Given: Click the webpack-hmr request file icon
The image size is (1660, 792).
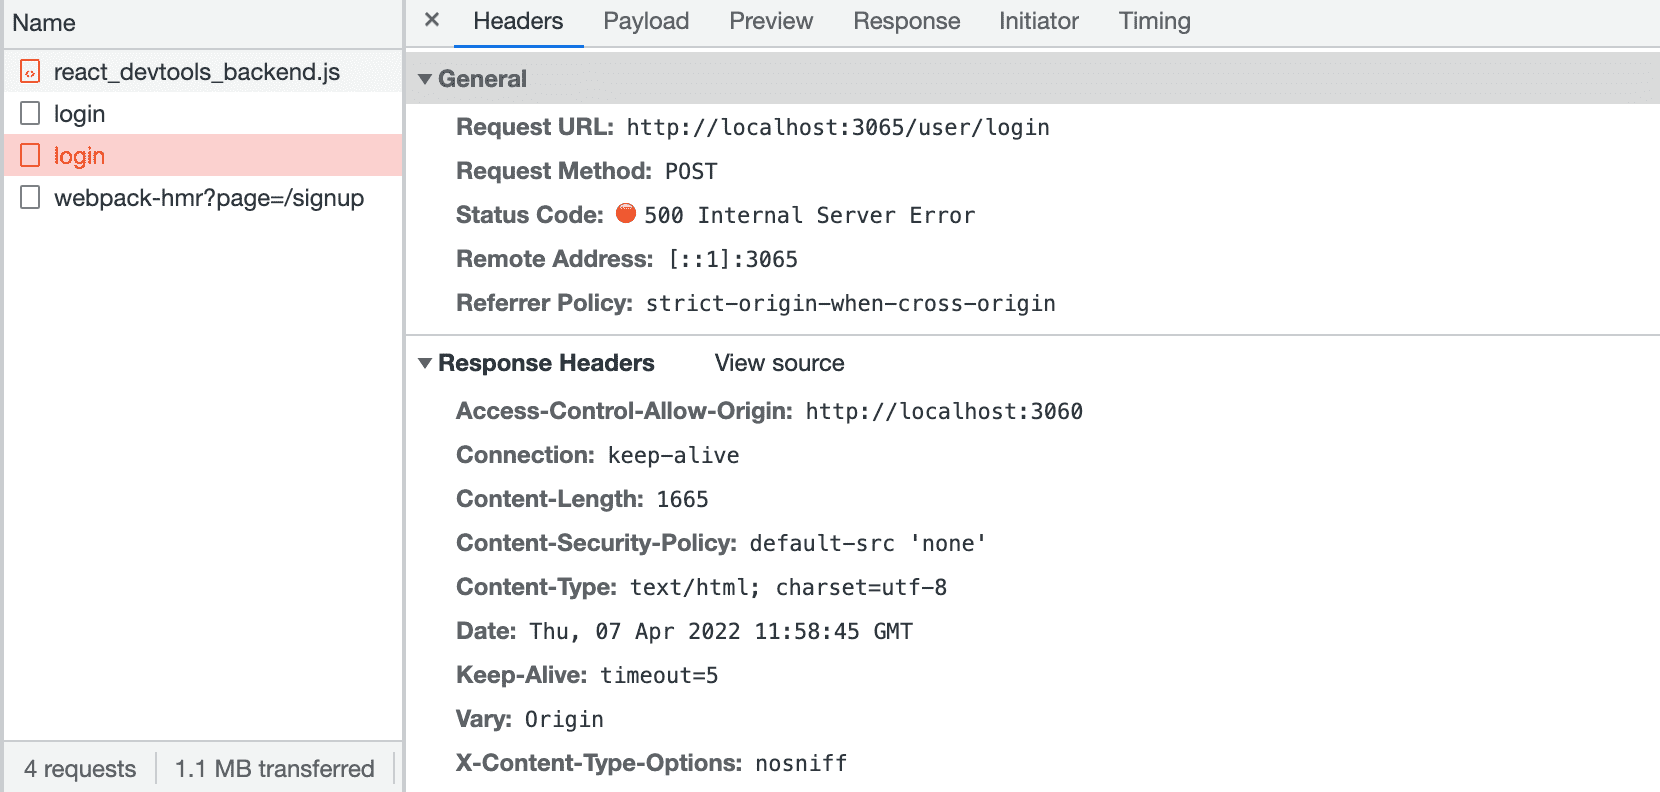Looking at the screenshot, I should (x=31, y=198).
